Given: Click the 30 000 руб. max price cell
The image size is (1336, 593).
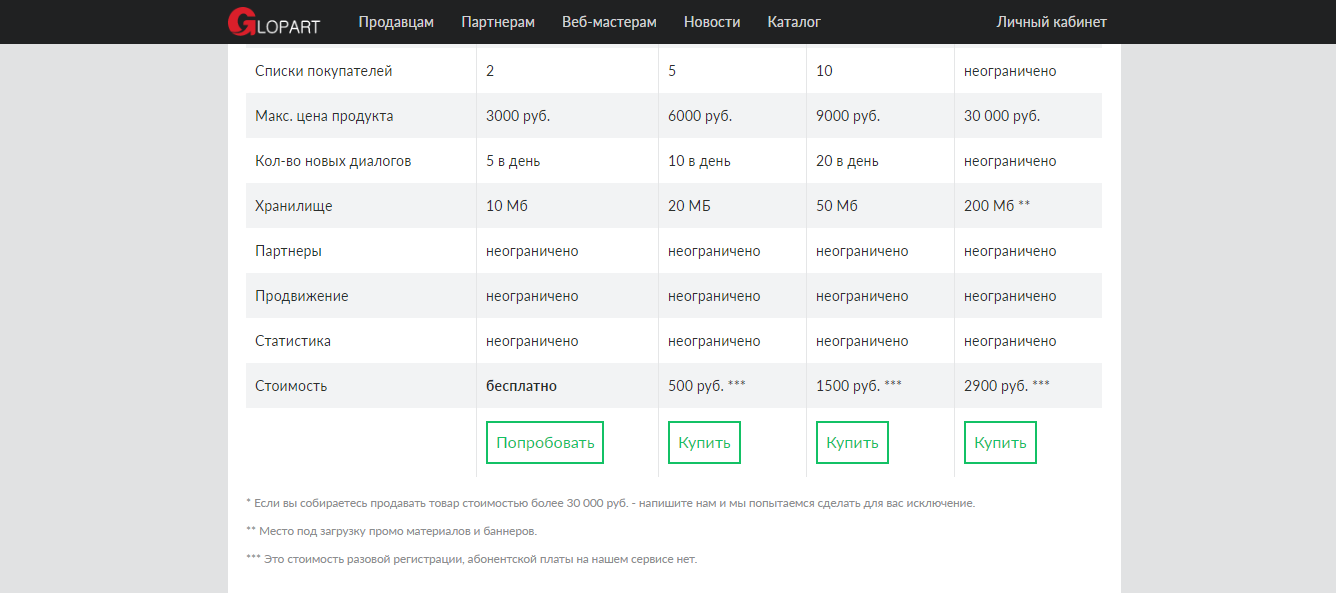Looking at the screenshot, I should [x=1002, y=116].
